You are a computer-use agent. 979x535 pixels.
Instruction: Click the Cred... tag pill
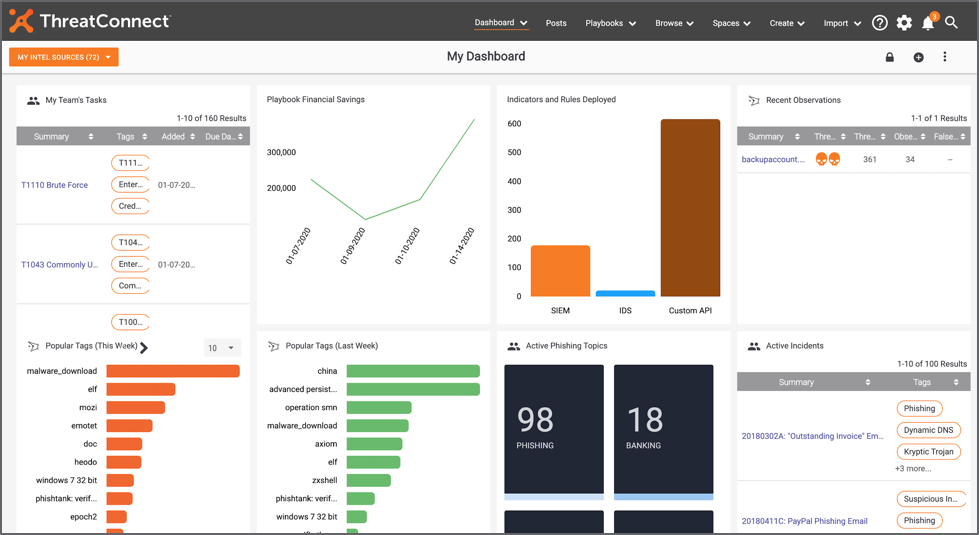pyautogui.click(x=130, y=206)
